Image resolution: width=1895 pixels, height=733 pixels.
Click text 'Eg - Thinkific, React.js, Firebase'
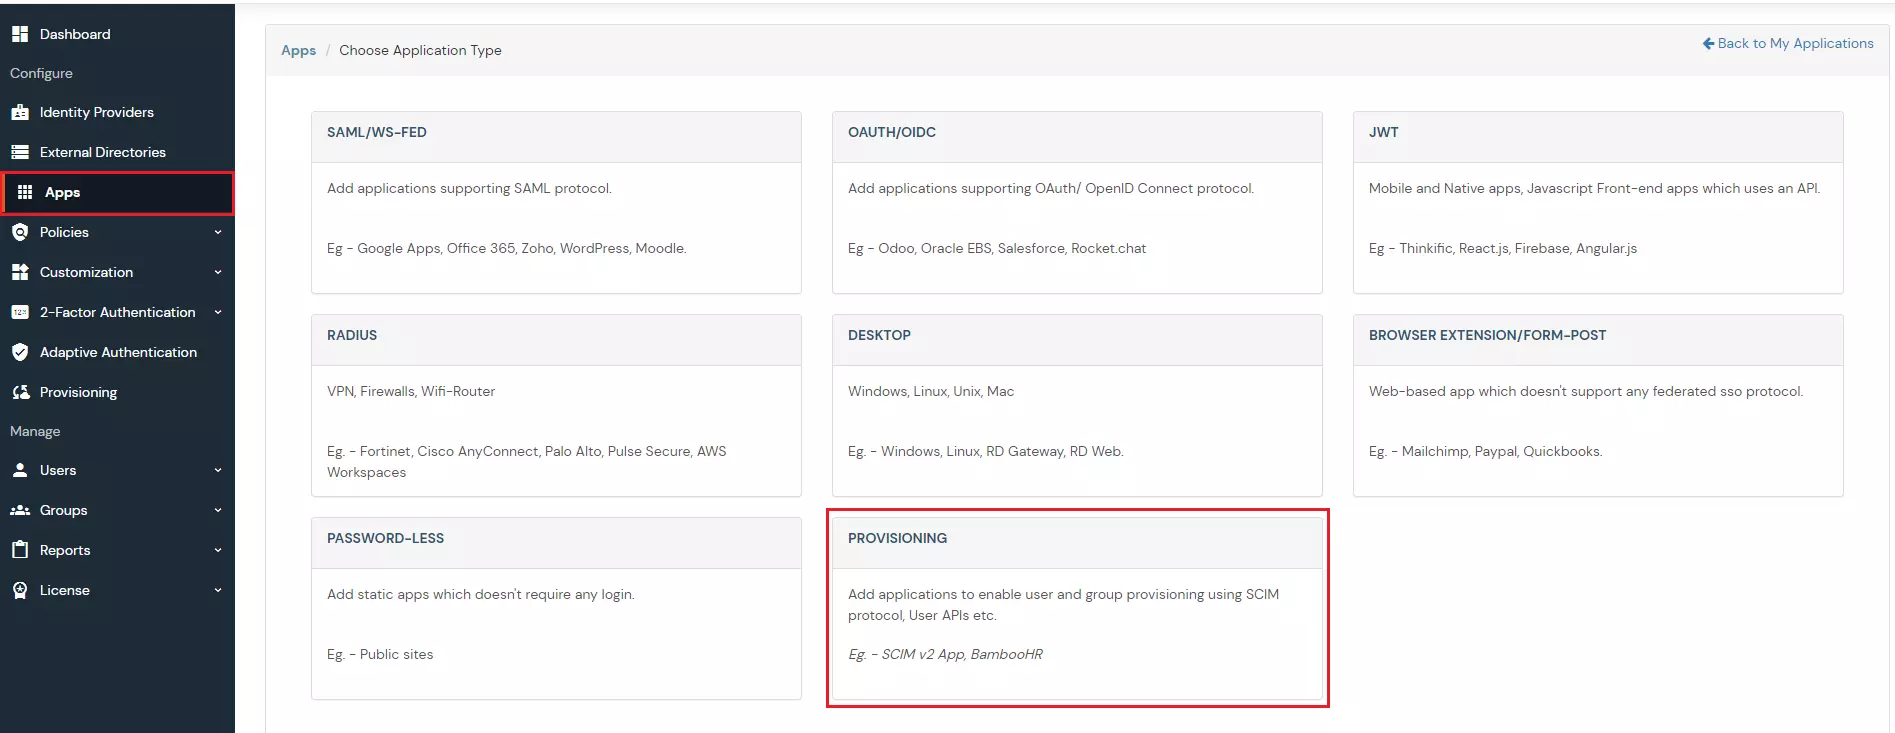coord(1470,248)
